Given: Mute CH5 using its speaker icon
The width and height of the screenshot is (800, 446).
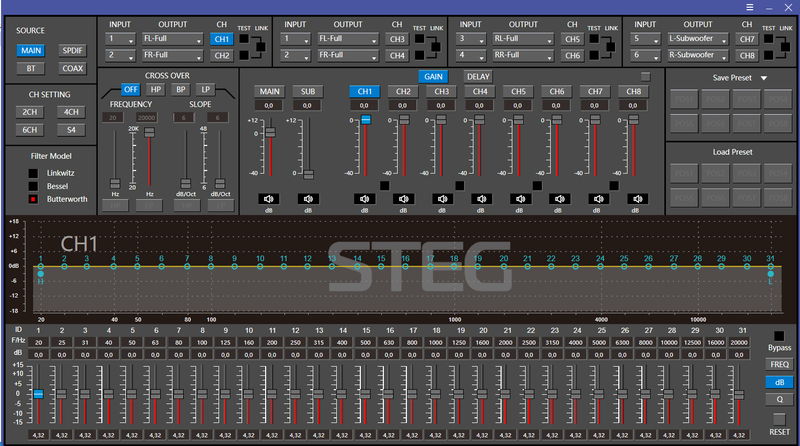Looking at the screenshot, I should [x=519, y=199].
